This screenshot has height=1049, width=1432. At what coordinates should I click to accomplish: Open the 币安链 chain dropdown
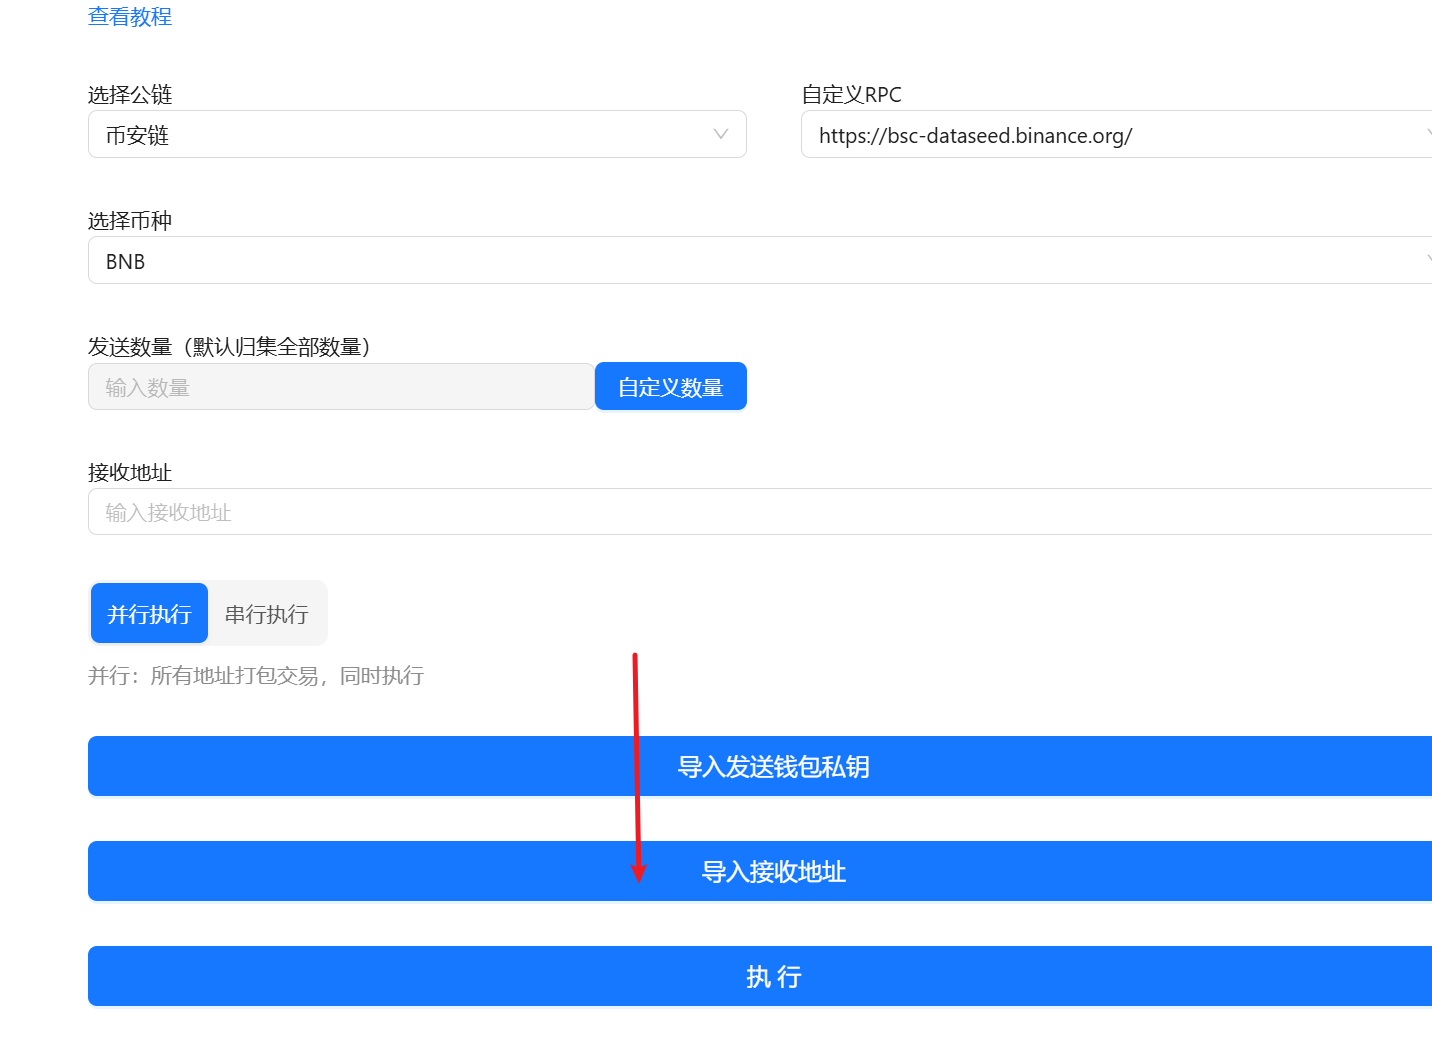(400, 135)
